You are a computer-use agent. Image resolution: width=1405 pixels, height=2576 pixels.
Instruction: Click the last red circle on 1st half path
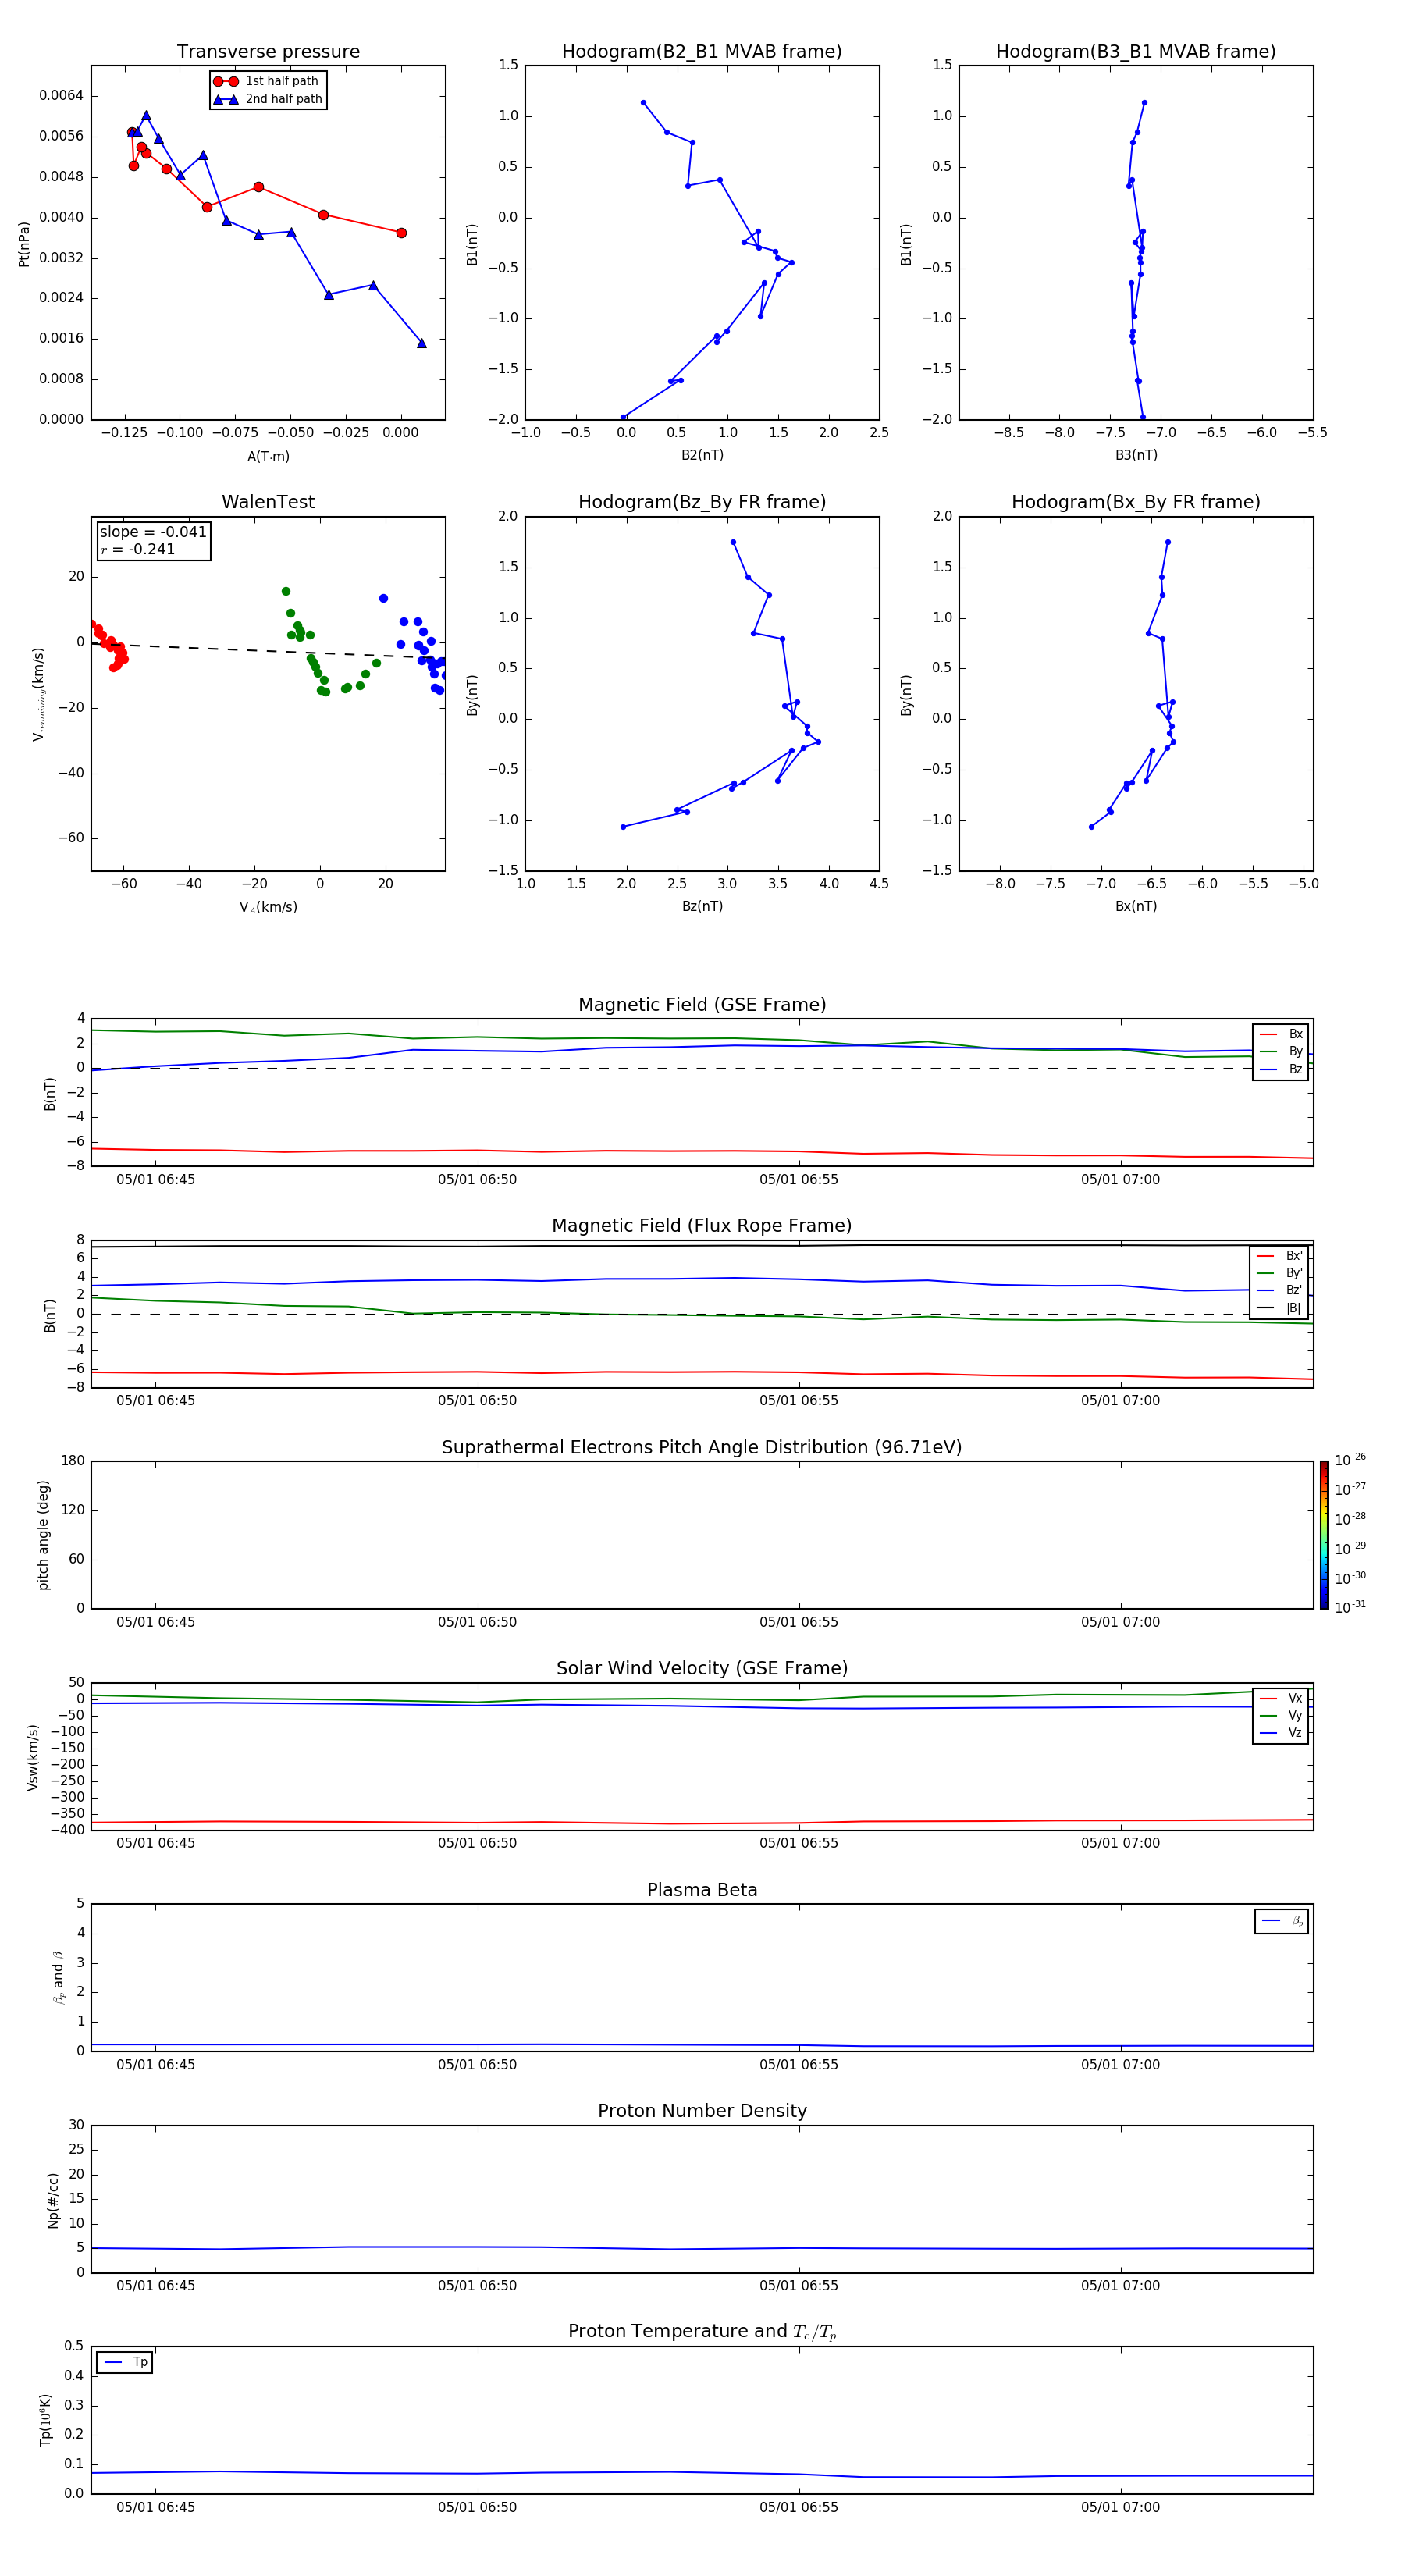(401, 233)
